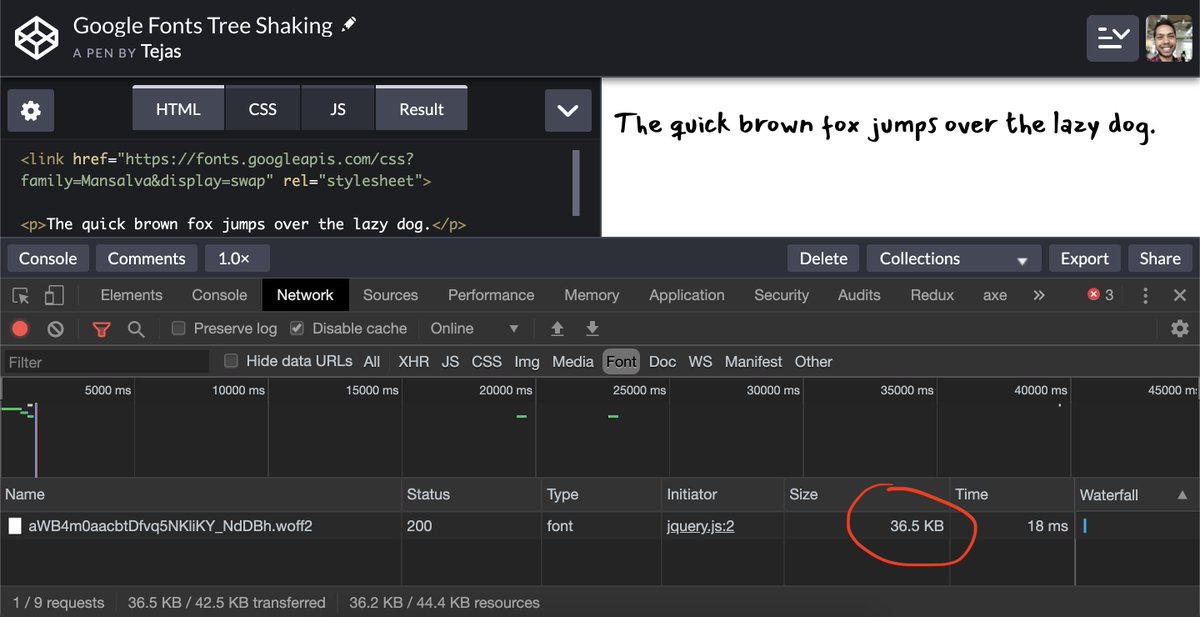Clear the network log
The image size is (1200, 617).
click(55, 328)
